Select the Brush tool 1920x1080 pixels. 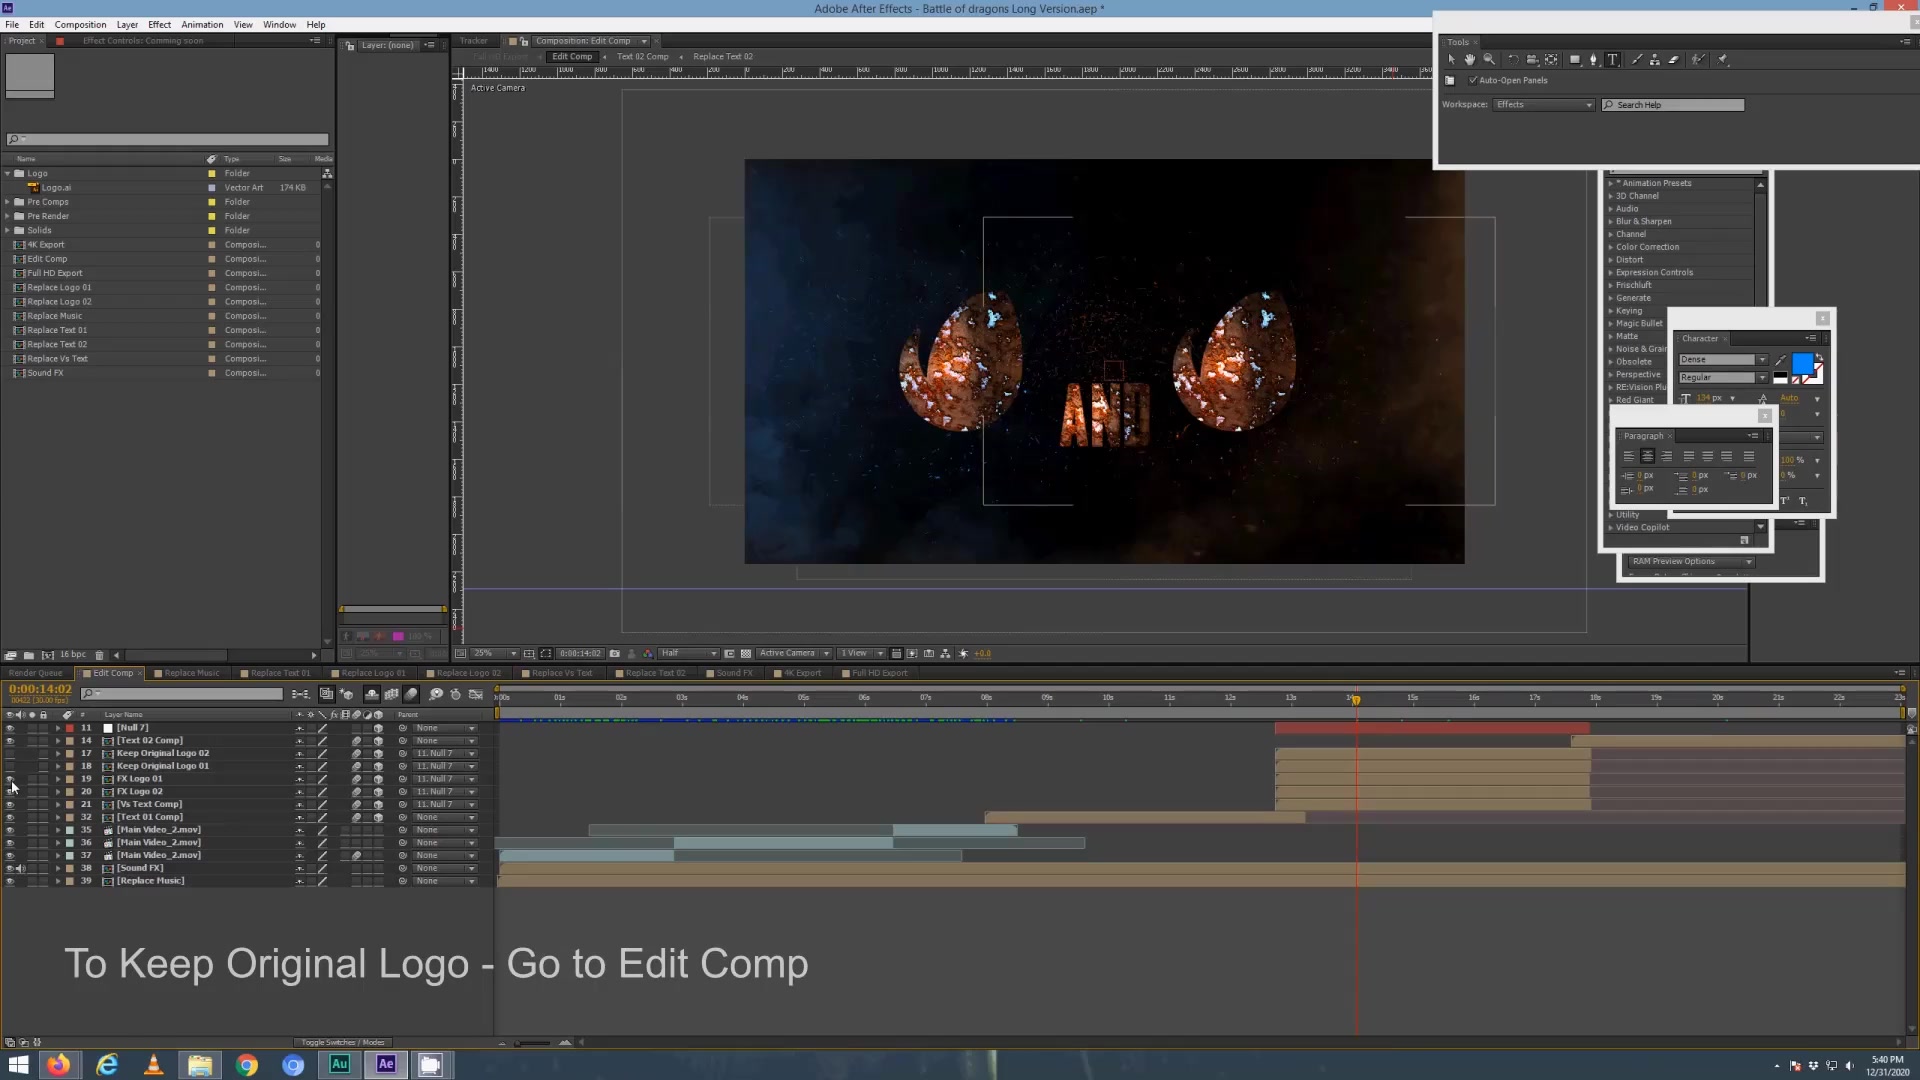click(1637, 60)
